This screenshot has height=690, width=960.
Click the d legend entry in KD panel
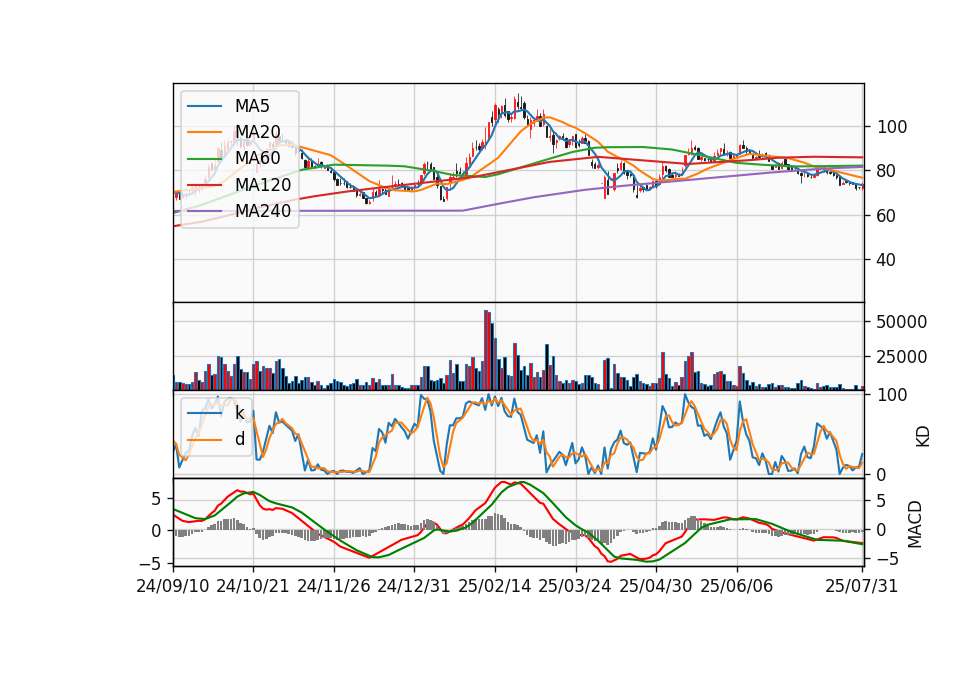tap(216, 439)
